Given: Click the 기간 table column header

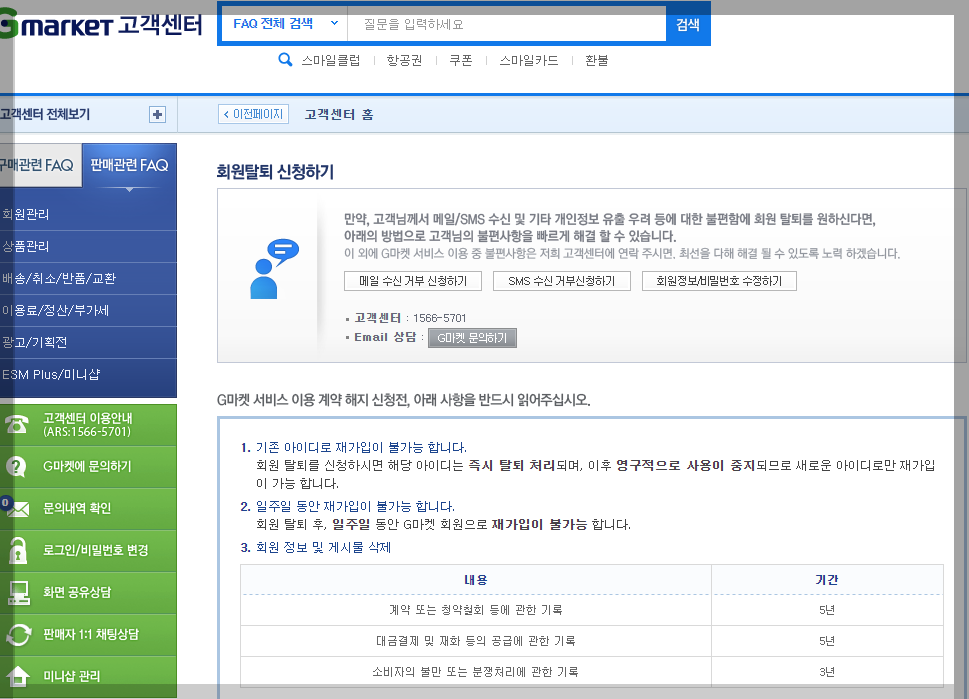Looking at the screenshot, I should coord(827,580).
